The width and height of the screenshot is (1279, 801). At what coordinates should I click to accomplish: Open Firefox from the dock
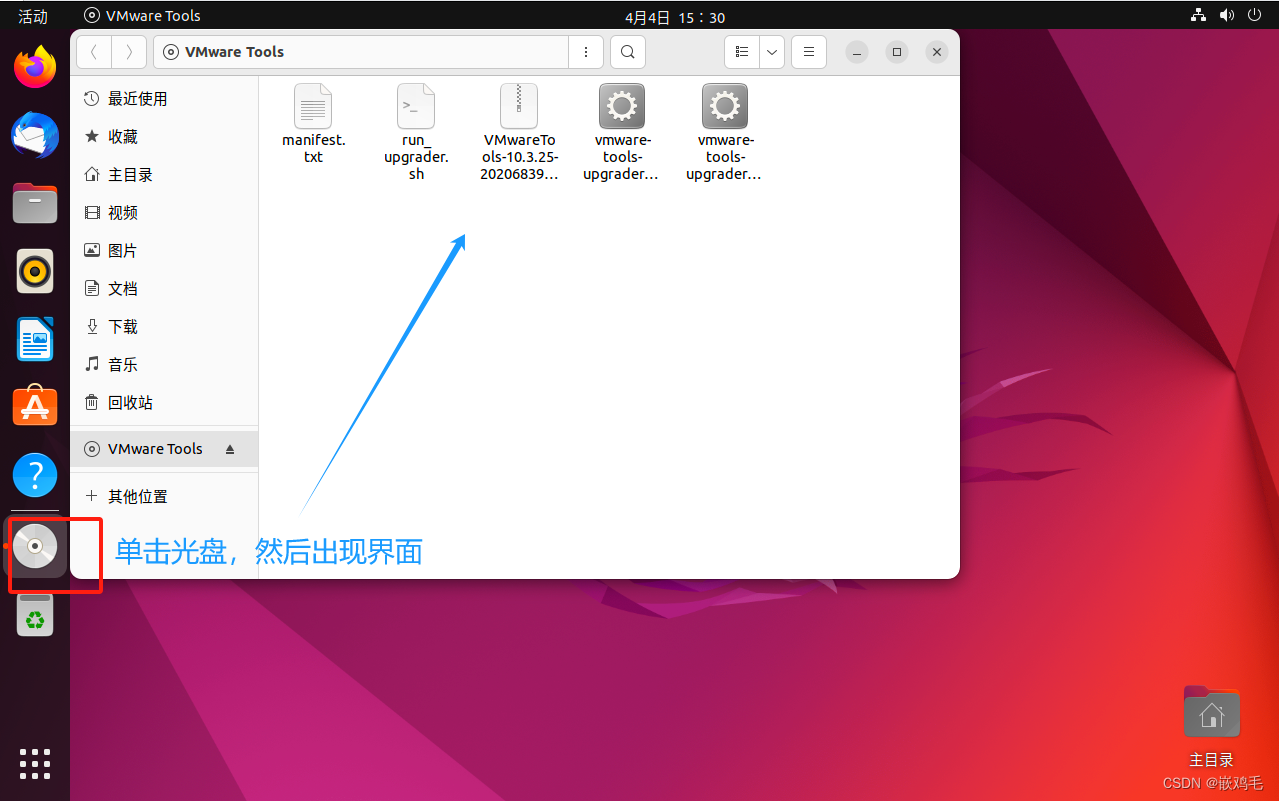pyautogui.click(x=35, y=67)
